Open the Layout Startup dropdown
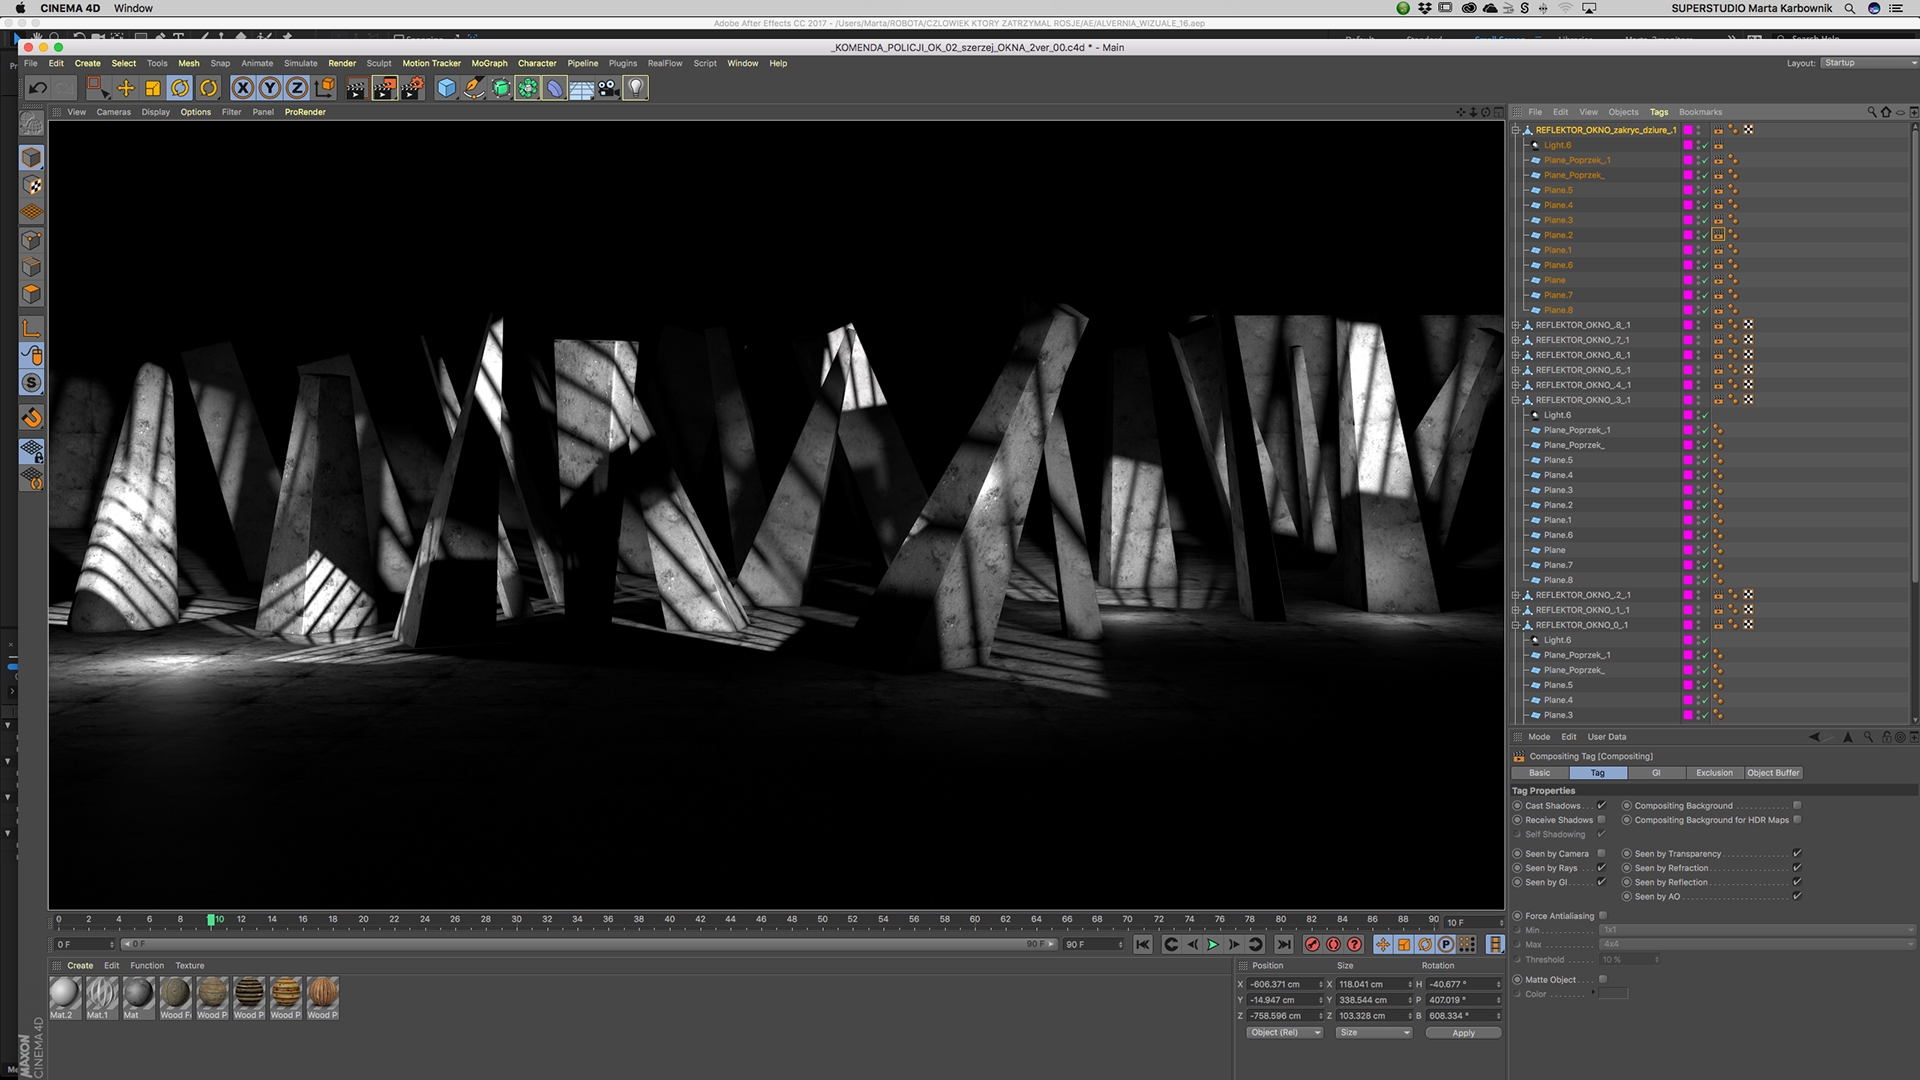This screenshot has height=1080, width=1920. tap(1867, 63)
